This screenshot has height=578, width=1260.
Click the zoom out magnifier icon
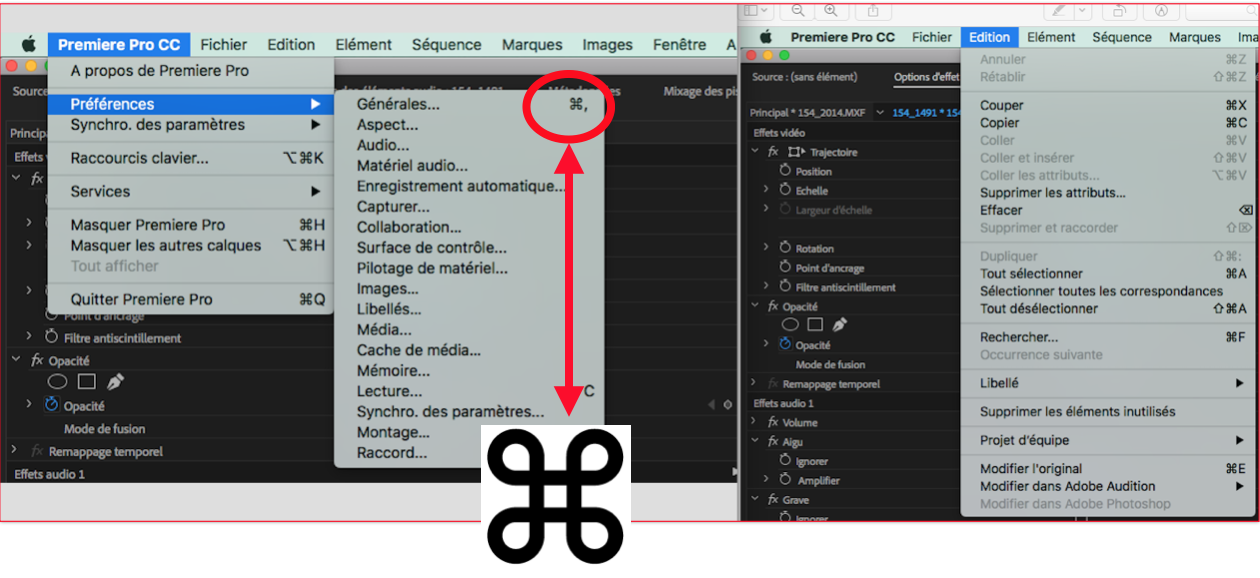[x=798, y=10]
